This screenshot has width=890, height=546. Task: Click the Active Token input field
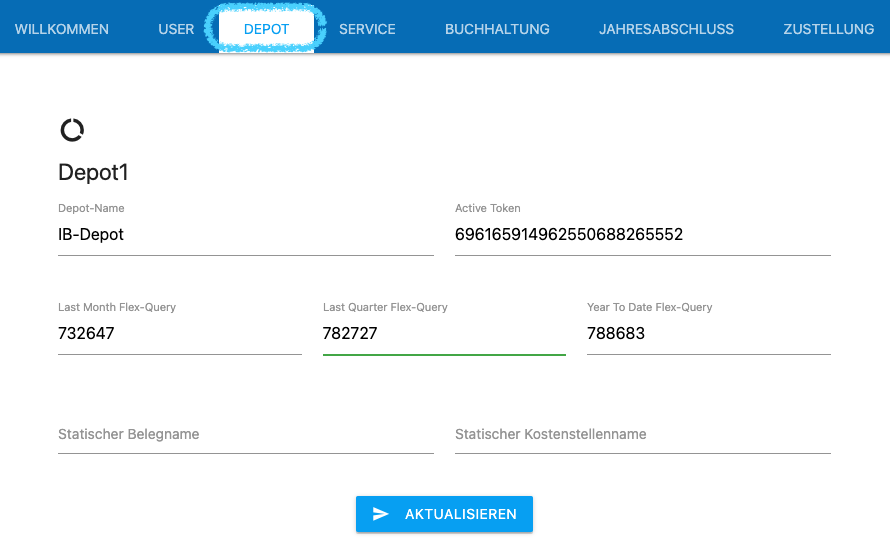click(643, 234)
